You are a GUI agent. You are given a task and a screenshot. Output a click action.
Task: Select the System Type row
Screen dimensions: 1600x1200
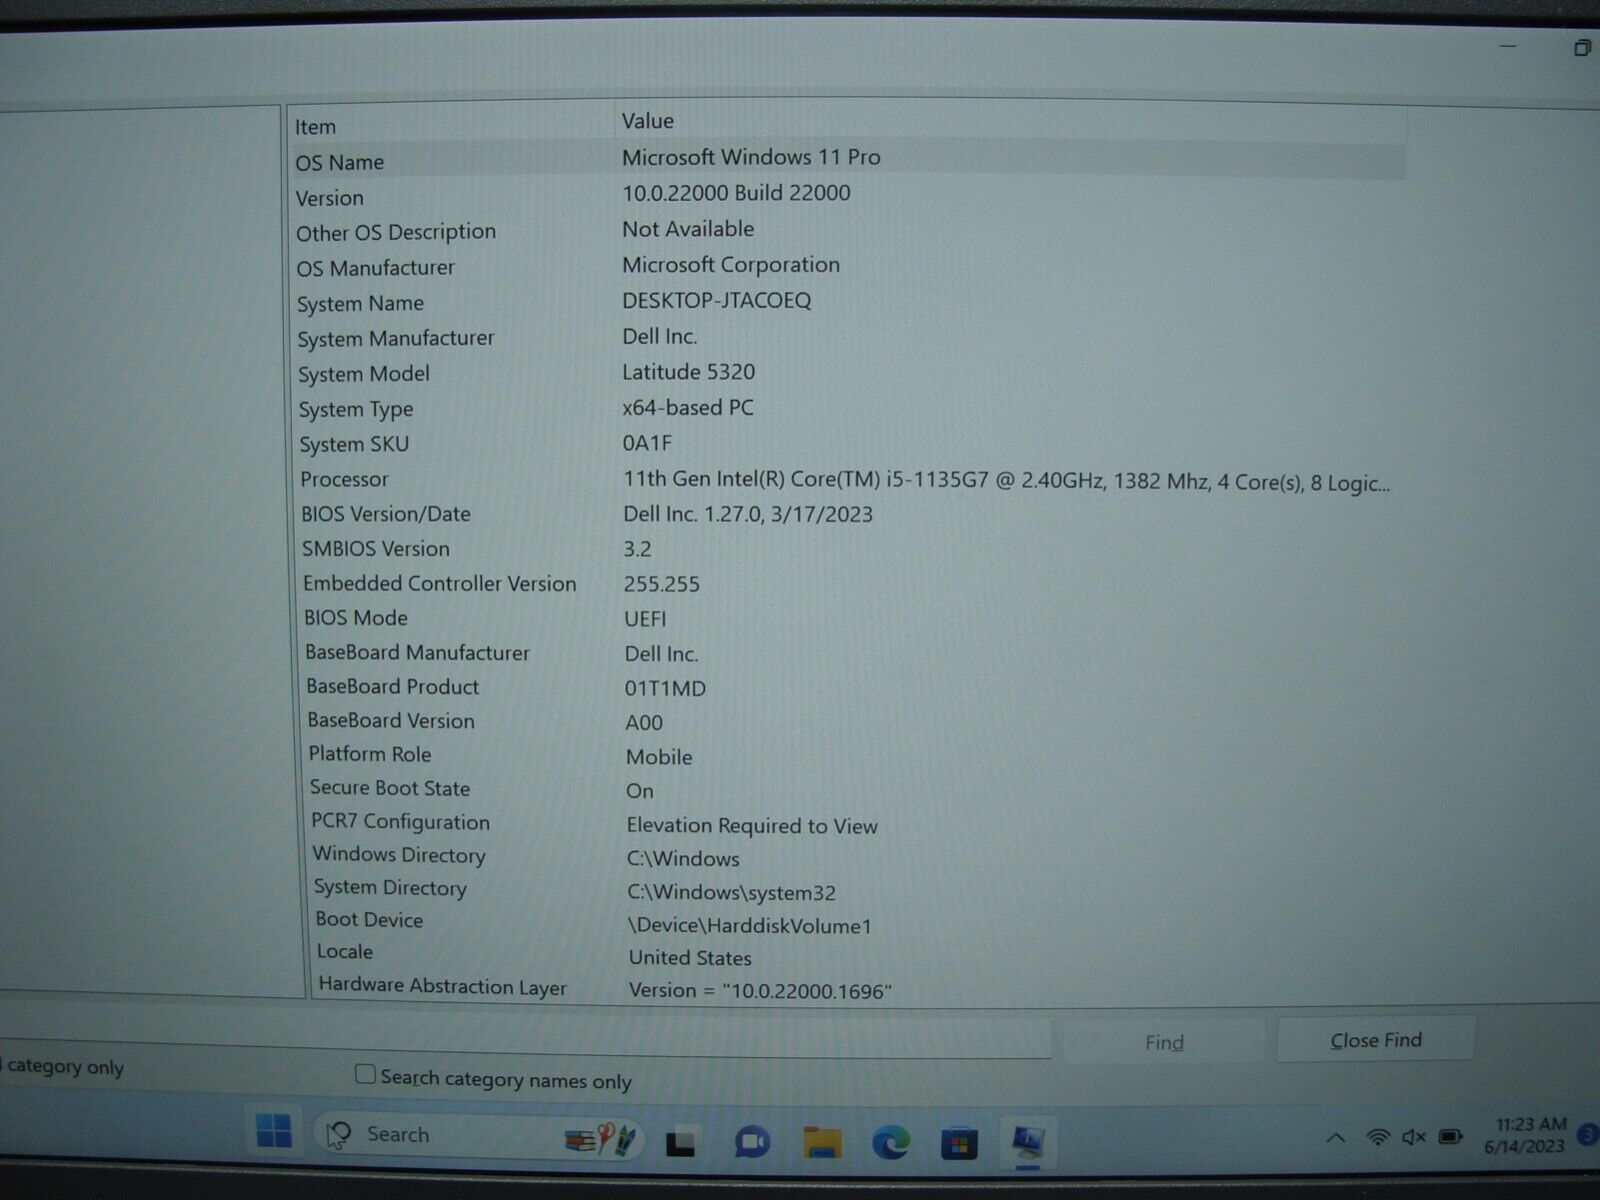pos(849,408)
